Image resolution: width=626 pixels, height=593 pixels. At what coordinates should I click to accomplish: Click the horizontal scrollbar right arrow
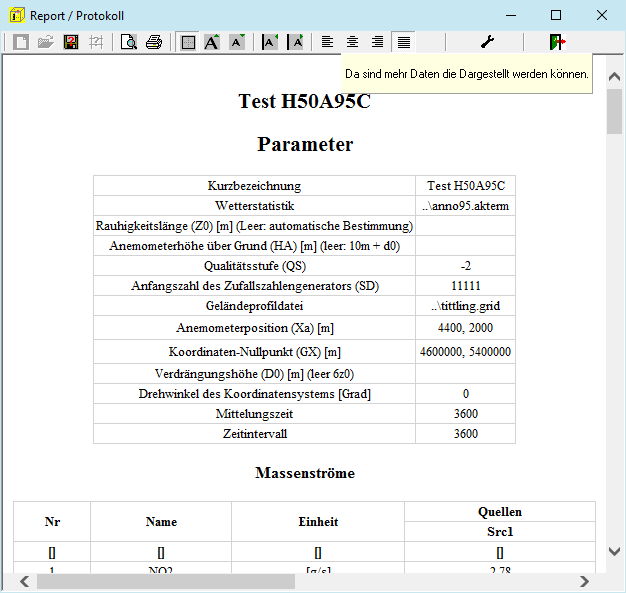[x=584, y=581]
